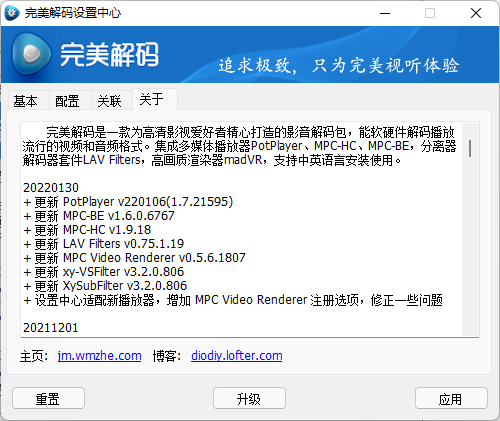Click the title bar gear app icon
This screenshot has width=500, height=421.
12,13
